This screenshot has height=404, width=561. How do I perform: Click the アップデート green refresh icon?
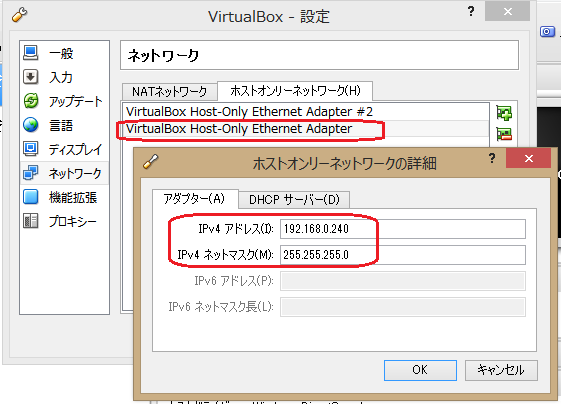click(30, 101)
